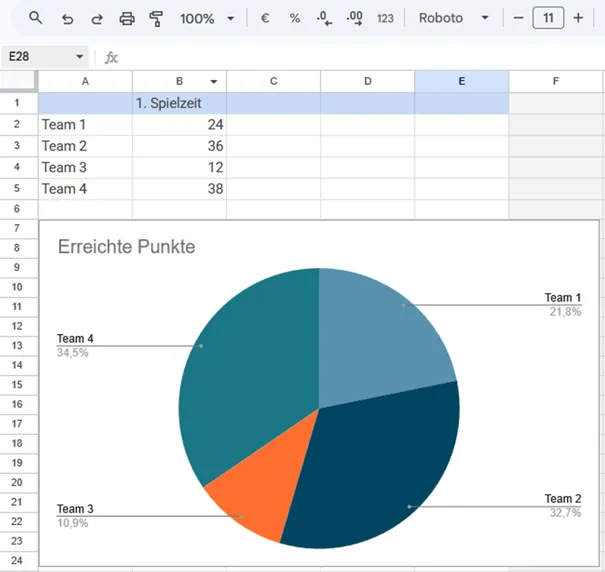
Task: Open column B header dropdown arrow
Action: click(x=213, y=81)
